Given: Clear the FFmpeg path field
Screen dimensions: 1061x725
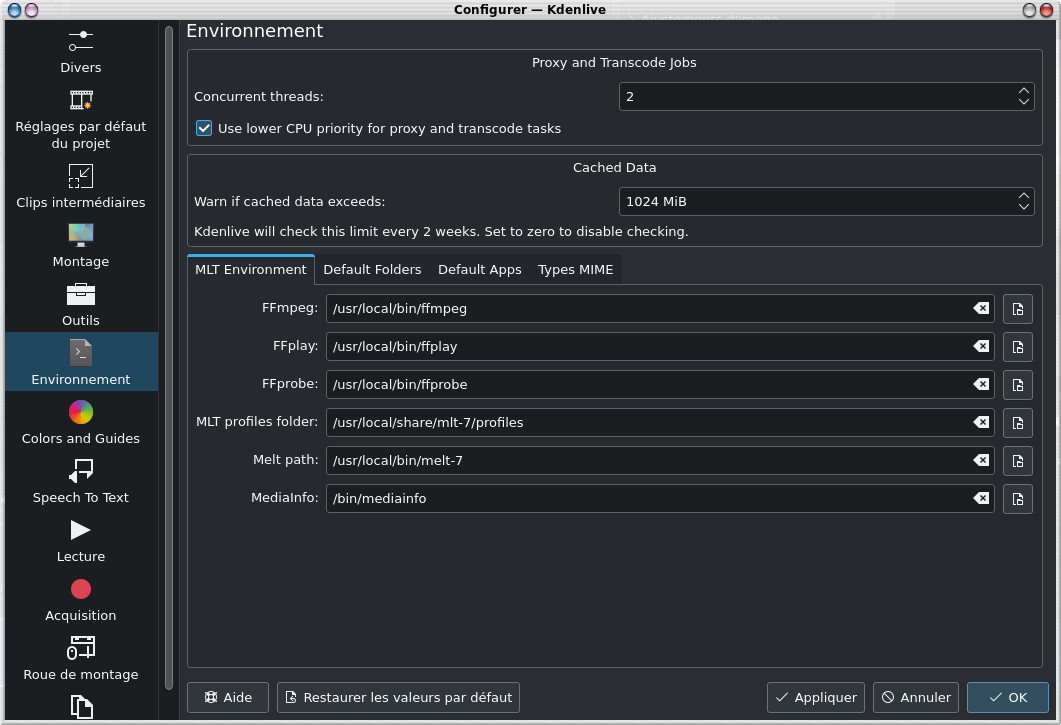Looking at the screenshot, I should [x=981, y=309].
